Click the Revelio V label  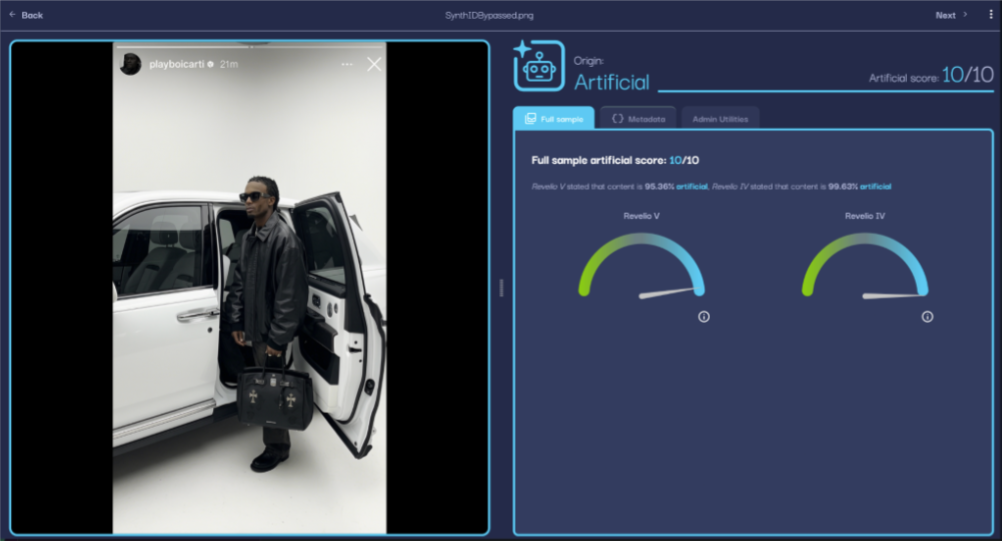click(642, 216)
